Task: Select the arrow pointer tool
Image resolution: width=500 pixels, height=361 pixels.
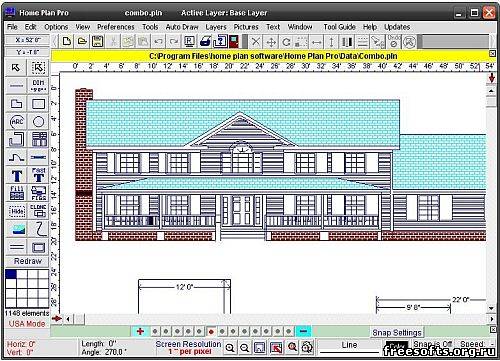Action: click(x=16, y=68)
